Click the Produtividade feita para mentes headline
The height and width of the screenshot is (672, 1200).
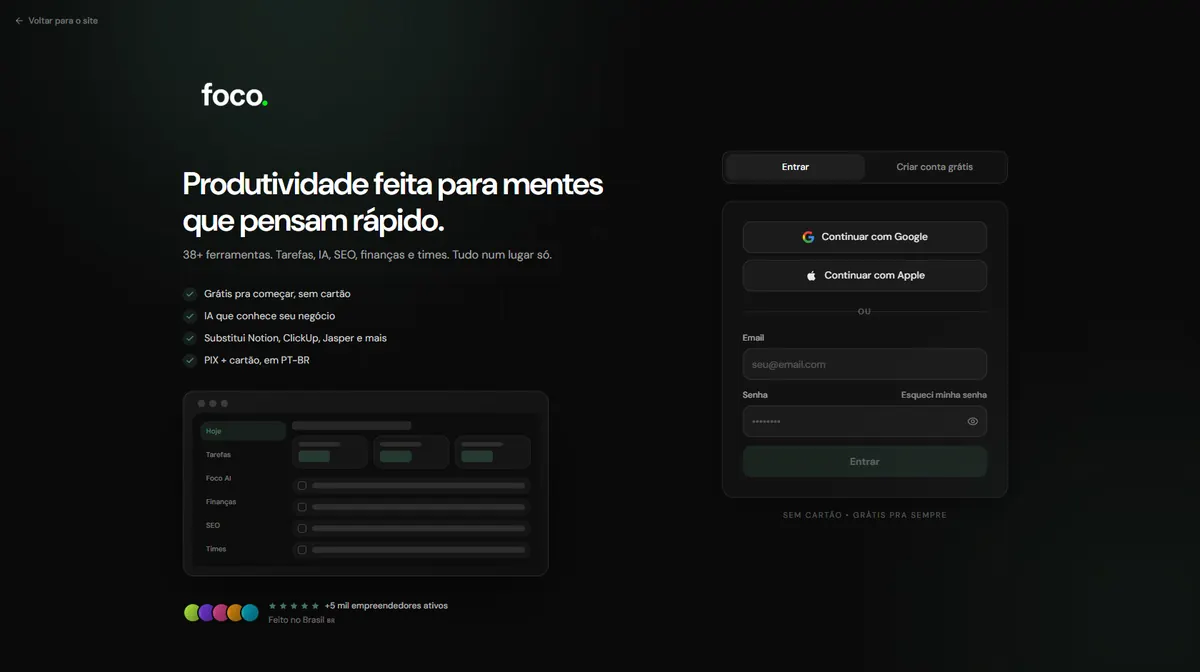coord(393,202)
